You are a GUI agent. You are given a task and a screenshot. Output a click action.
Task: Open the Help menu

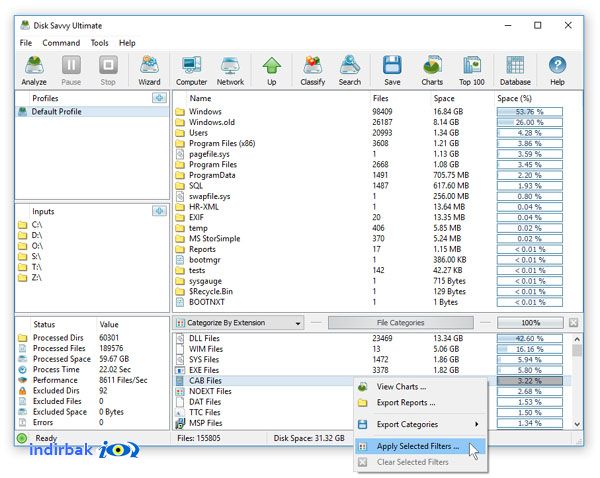[127, 43]
